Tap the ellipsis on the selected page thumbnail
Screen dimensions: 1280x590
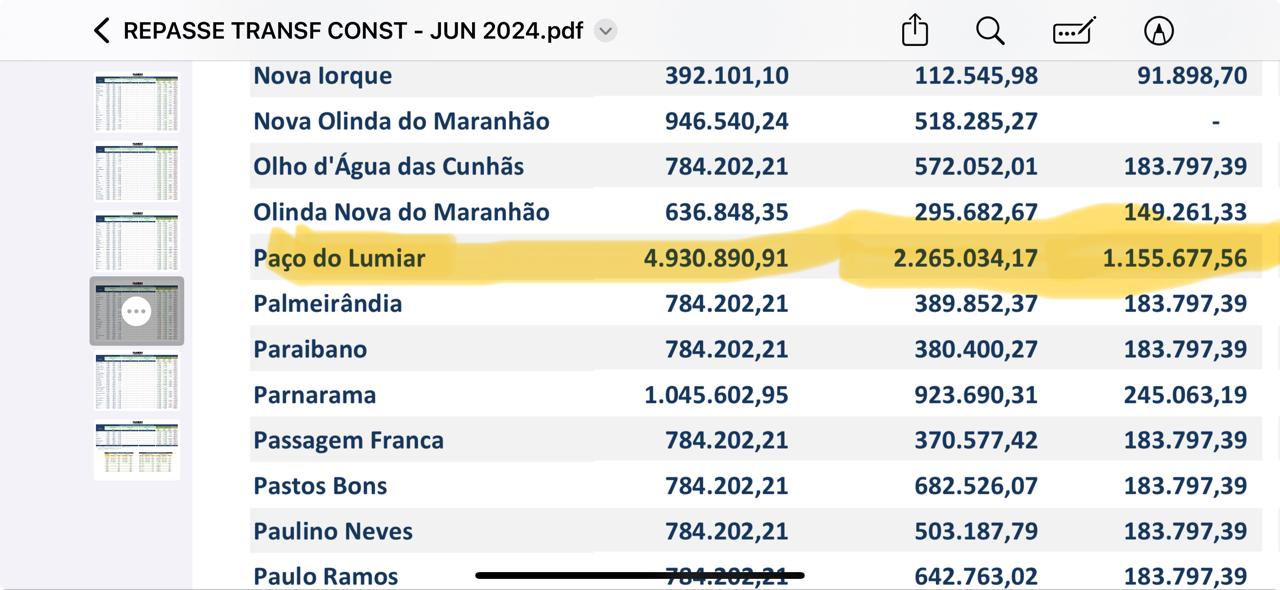tap(136, 312)
